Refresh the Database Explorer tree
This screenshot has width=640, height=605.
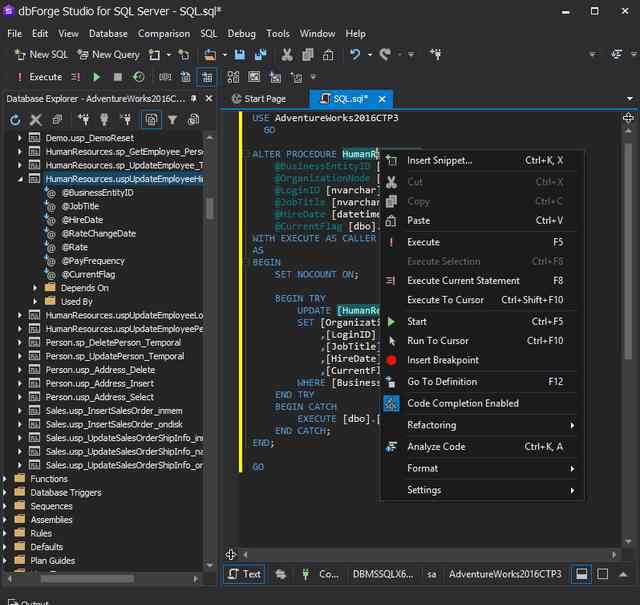(x=15, y=120)
